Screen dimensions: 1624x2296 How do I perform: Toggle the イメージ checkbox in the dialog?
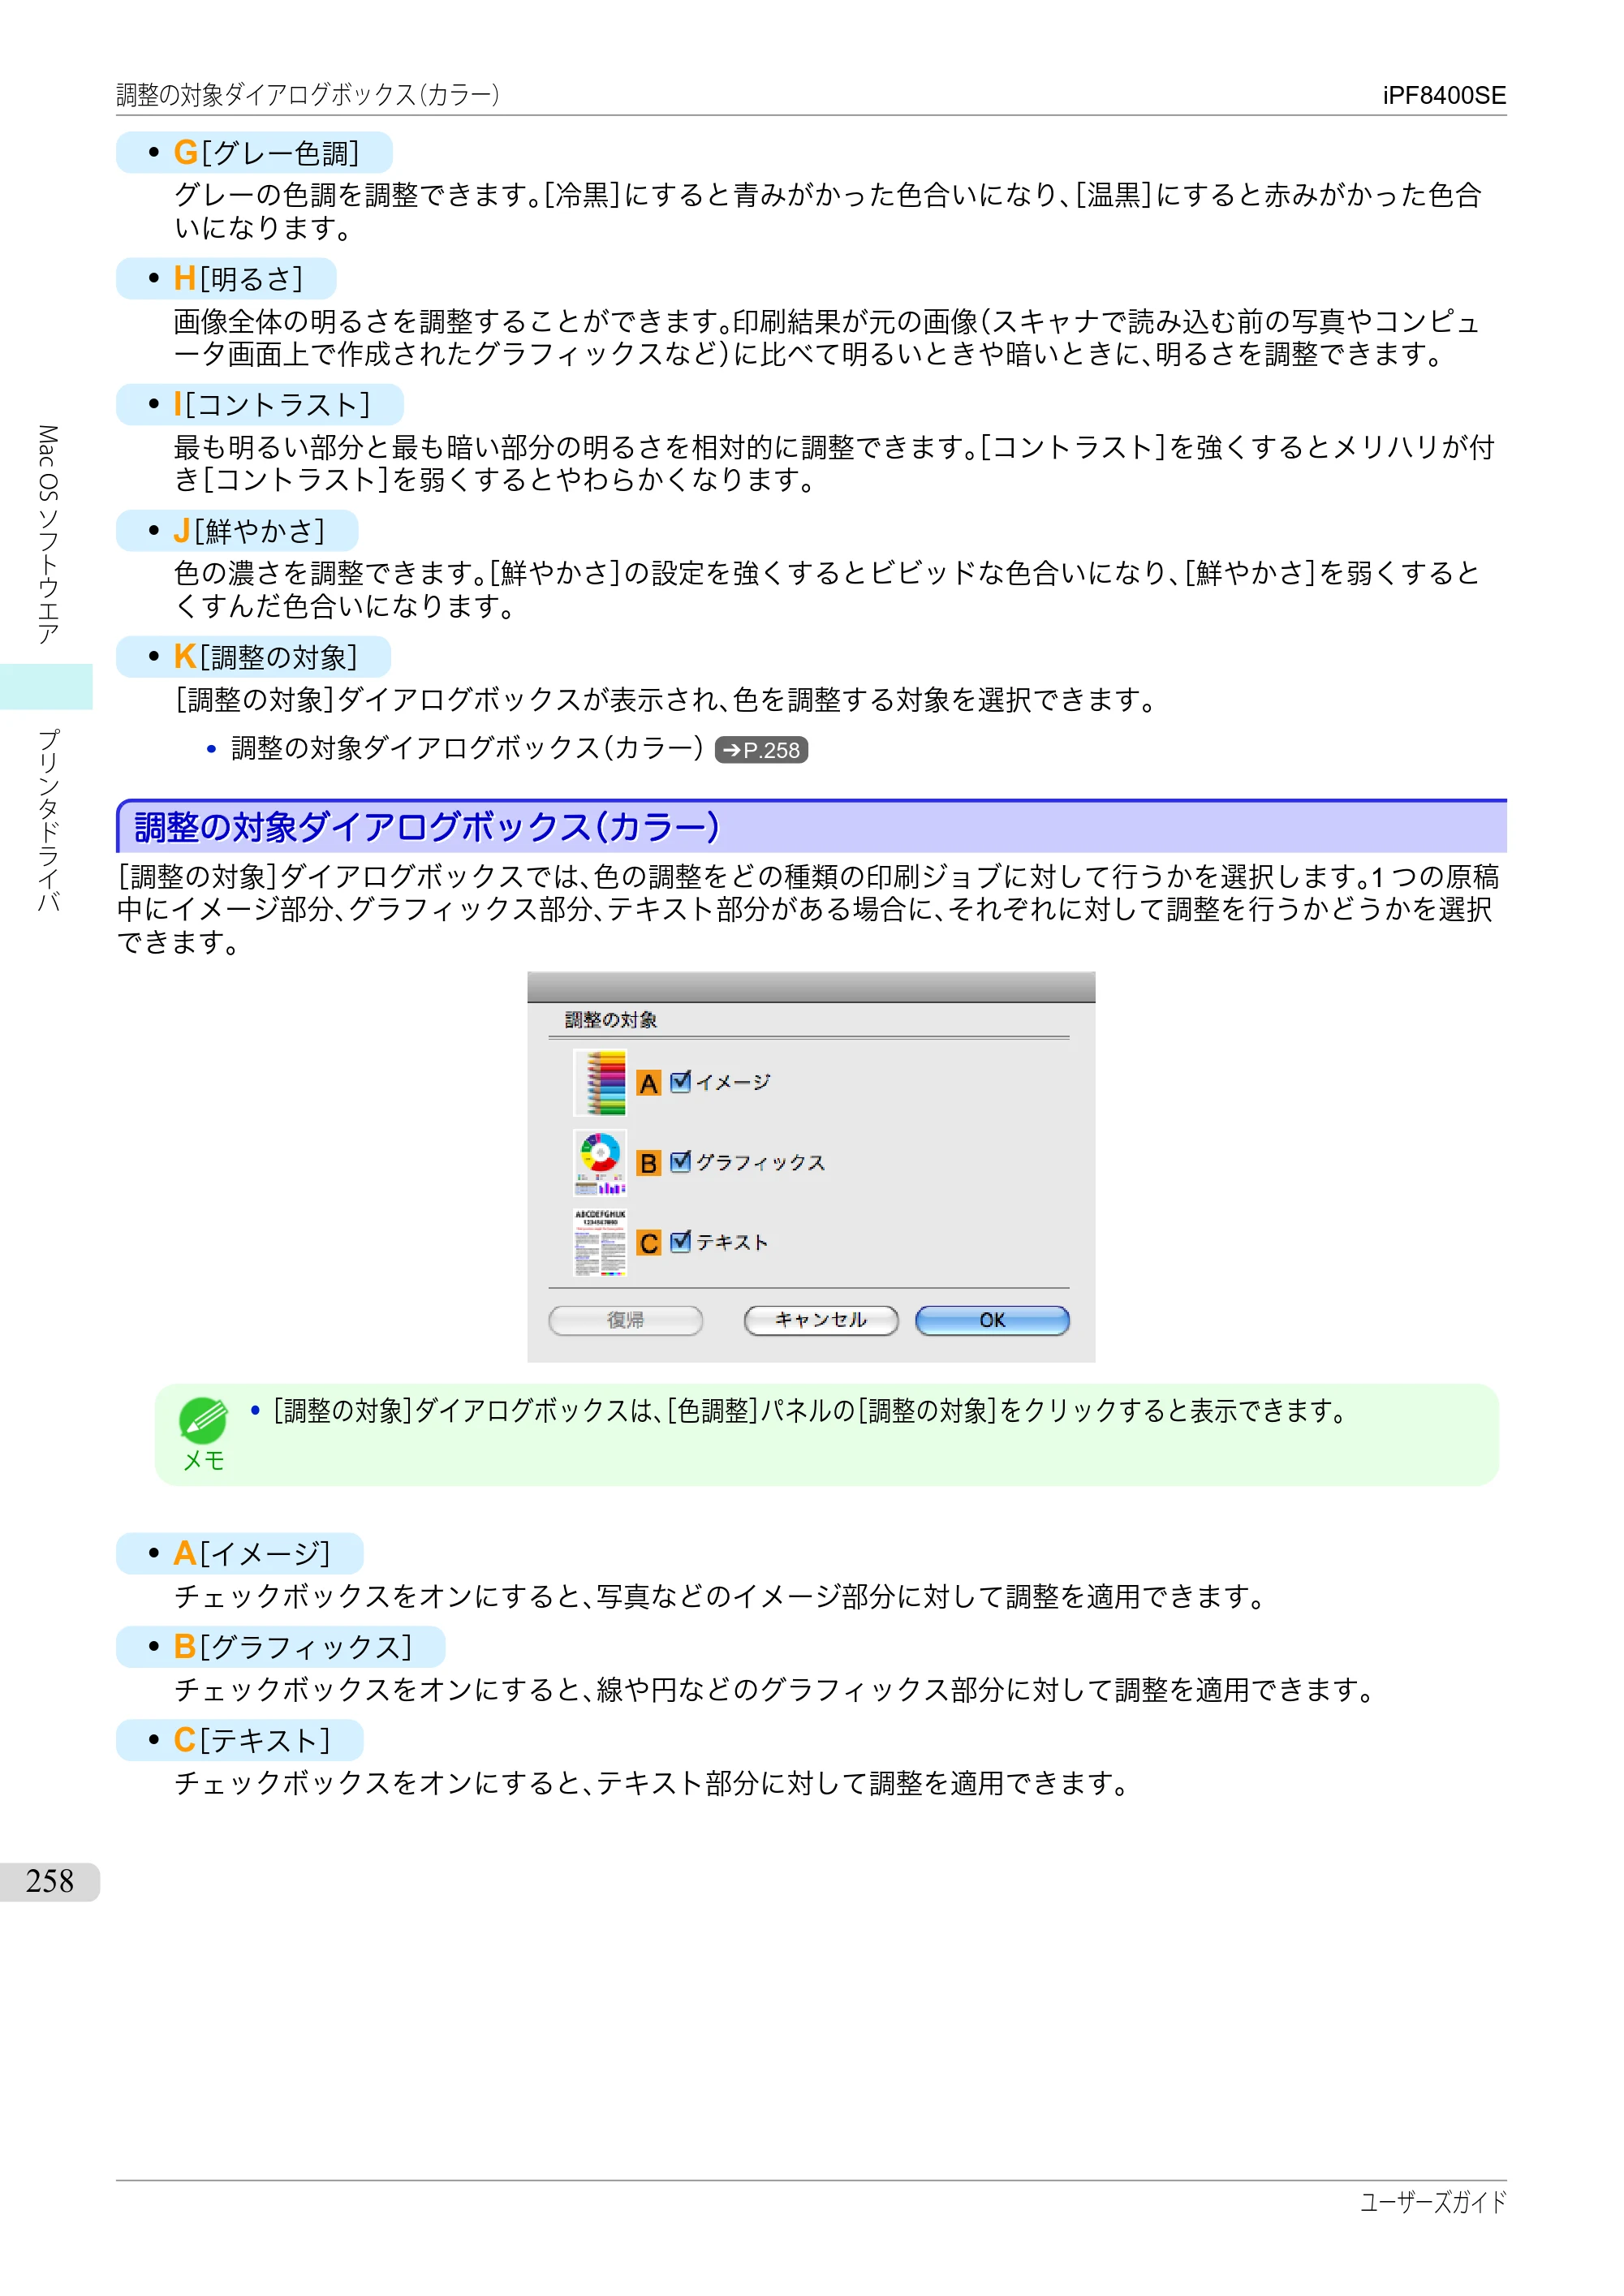pyautogui.click(x=680, y=1082)
